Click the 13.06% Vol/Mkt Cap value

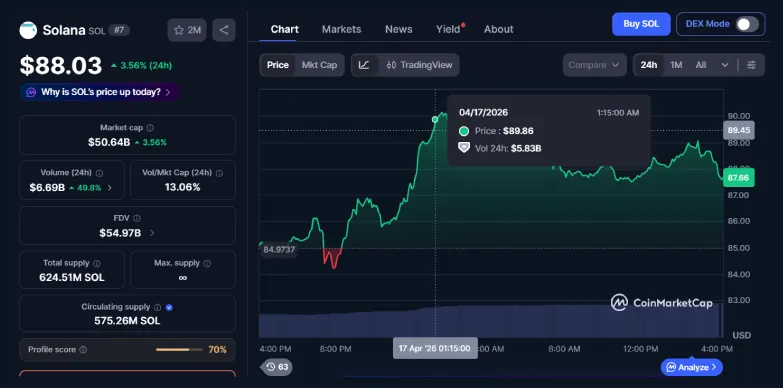[x=182, y=187]
